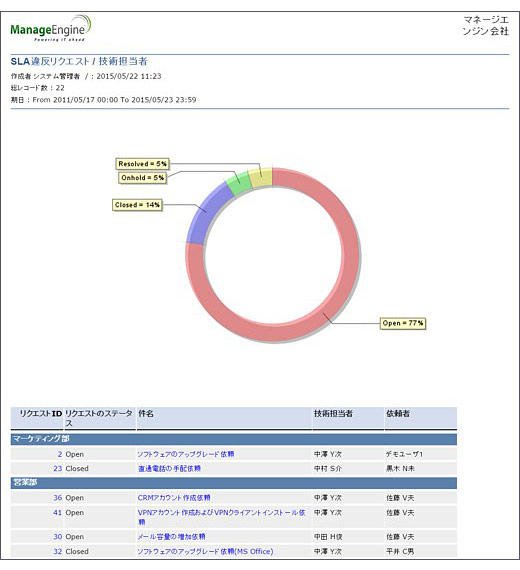This screenshot has height=570, width=520.
Task: Click the ManageEngine logo
Action: (x=51, y=28)
